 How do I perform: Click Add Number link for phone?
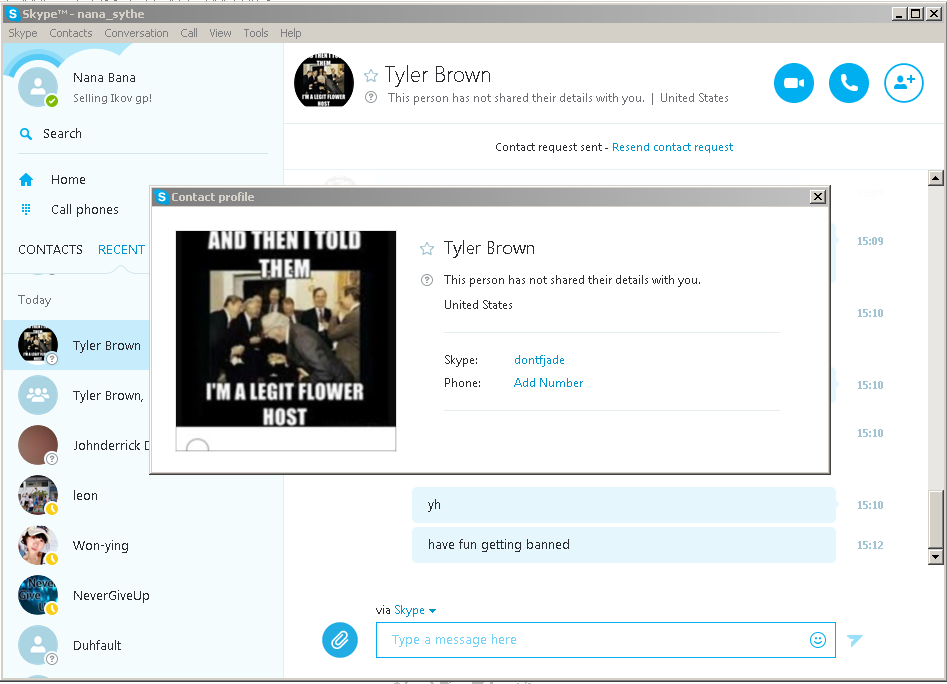pyautogui.click(x=548, y=383)
